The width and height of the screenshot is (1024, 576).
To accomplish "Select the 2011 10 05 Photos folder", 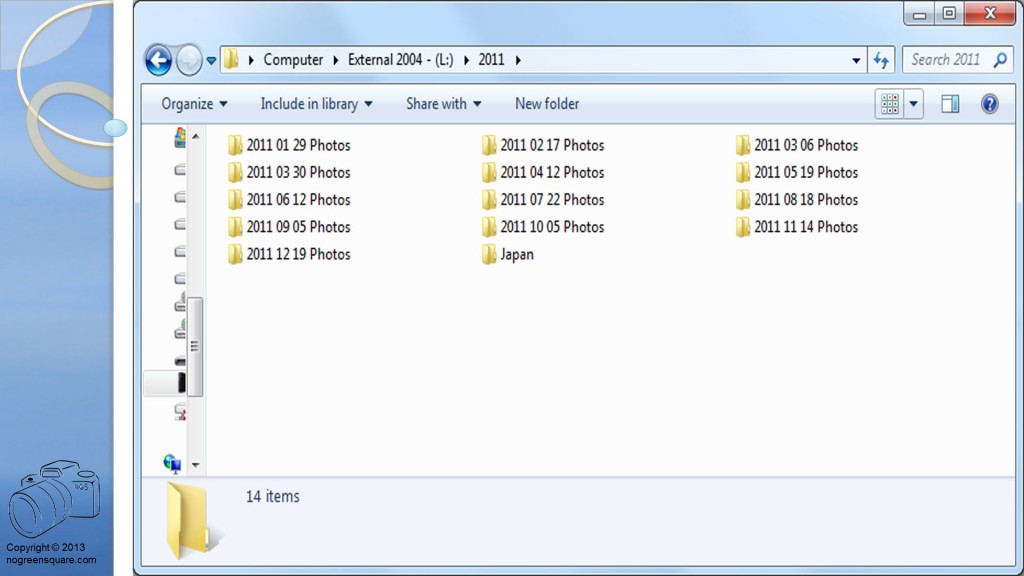I will 543,227.
